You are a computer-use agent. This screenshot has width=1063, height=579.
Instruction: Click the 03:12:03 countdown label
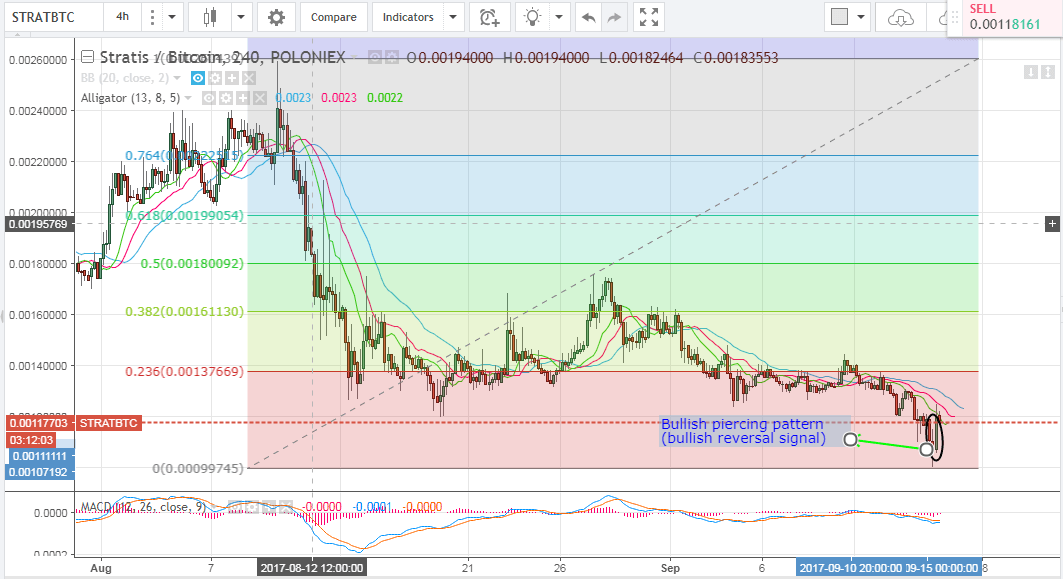(x=31, y=440)
